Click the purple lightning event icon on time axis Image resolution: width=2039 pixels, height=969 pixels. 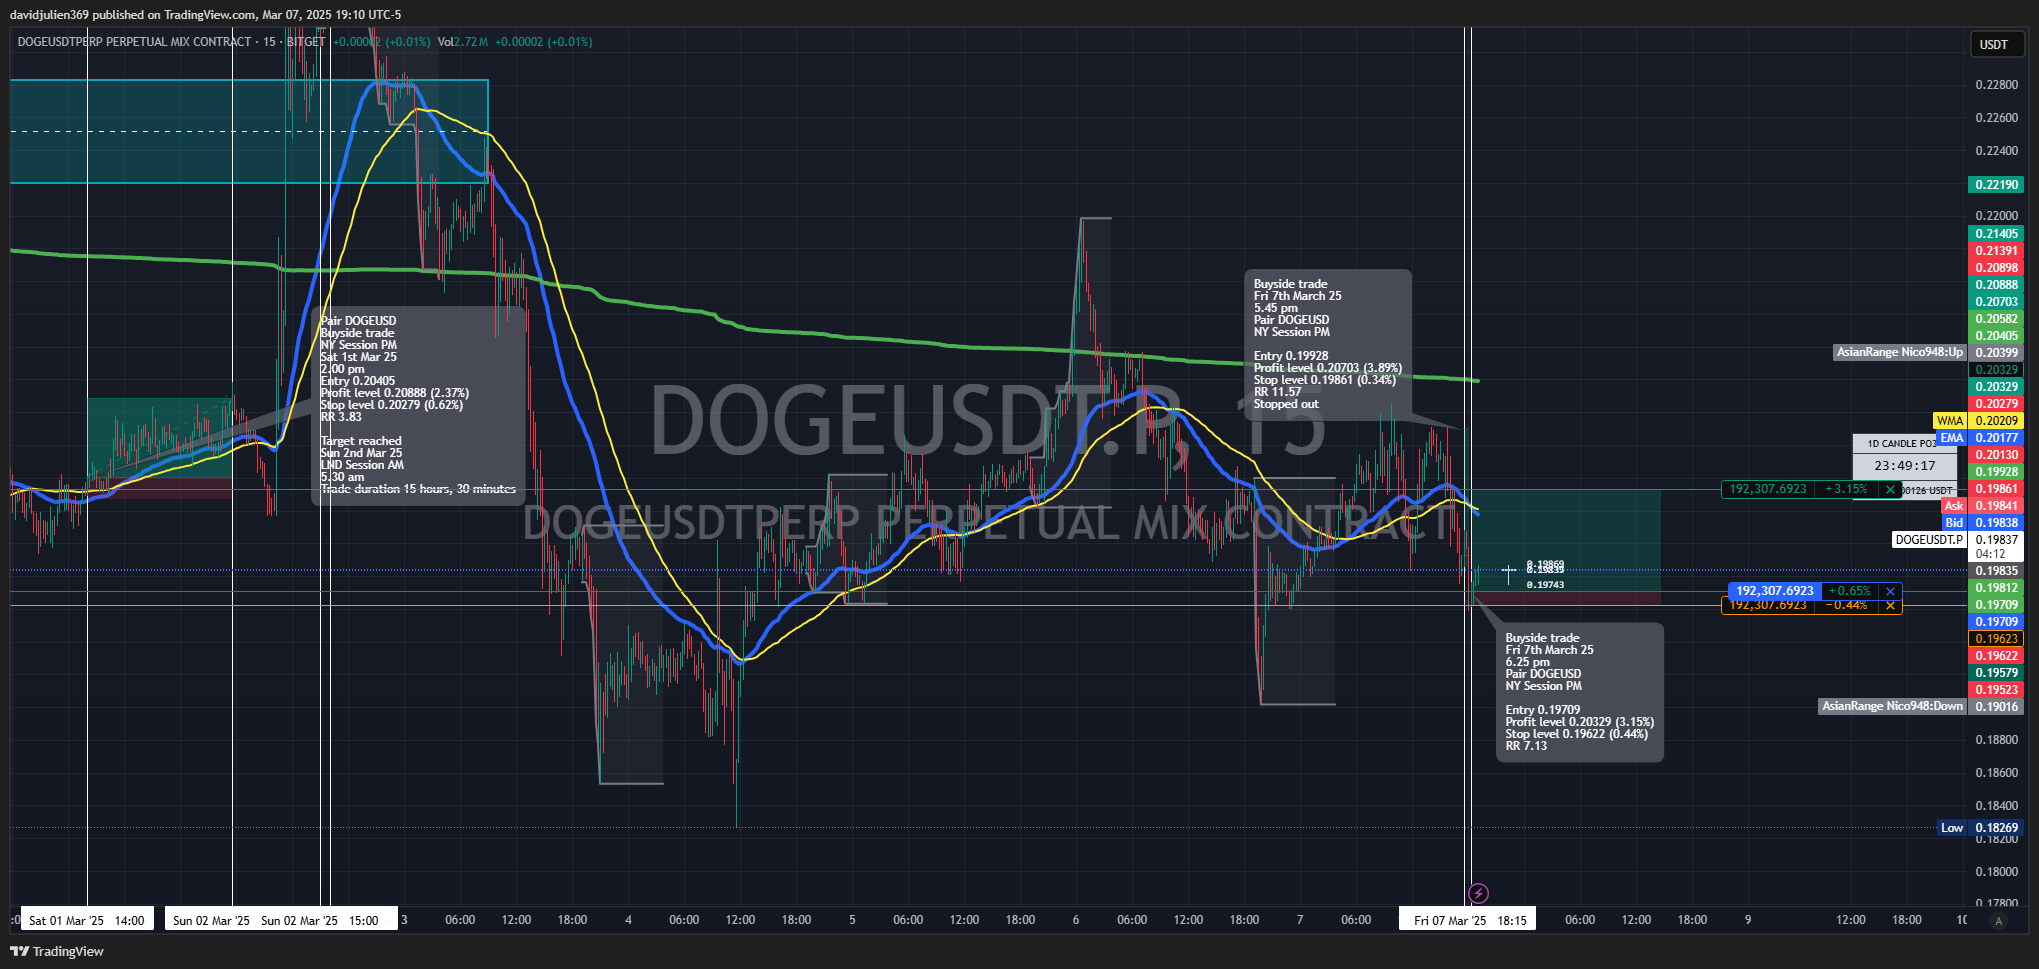click(1478, 893)
